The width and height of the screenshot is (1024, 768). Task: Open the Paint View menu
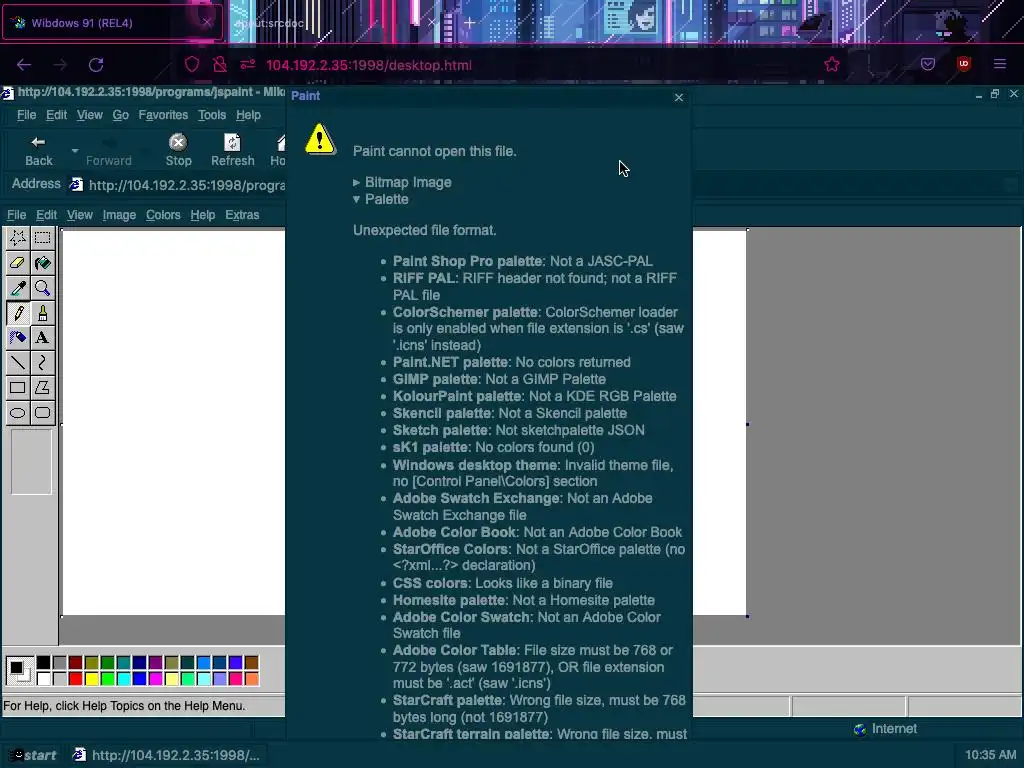[80, 215]
